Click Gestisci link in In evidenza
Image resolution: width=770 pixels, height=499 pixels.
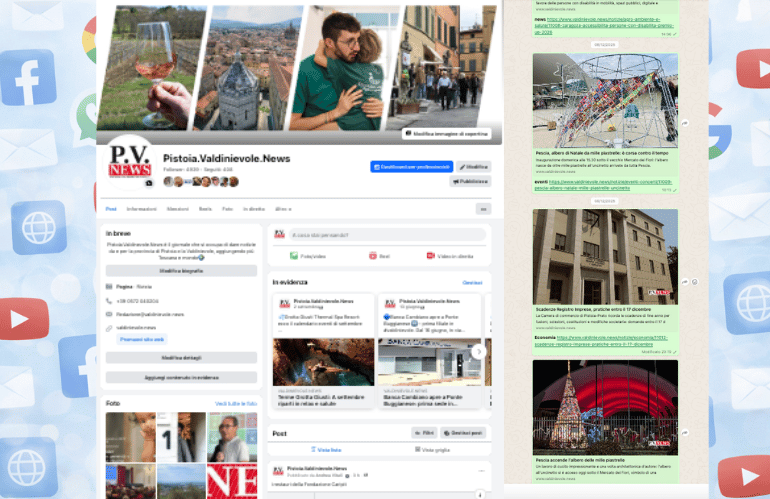tap(472, 283)
